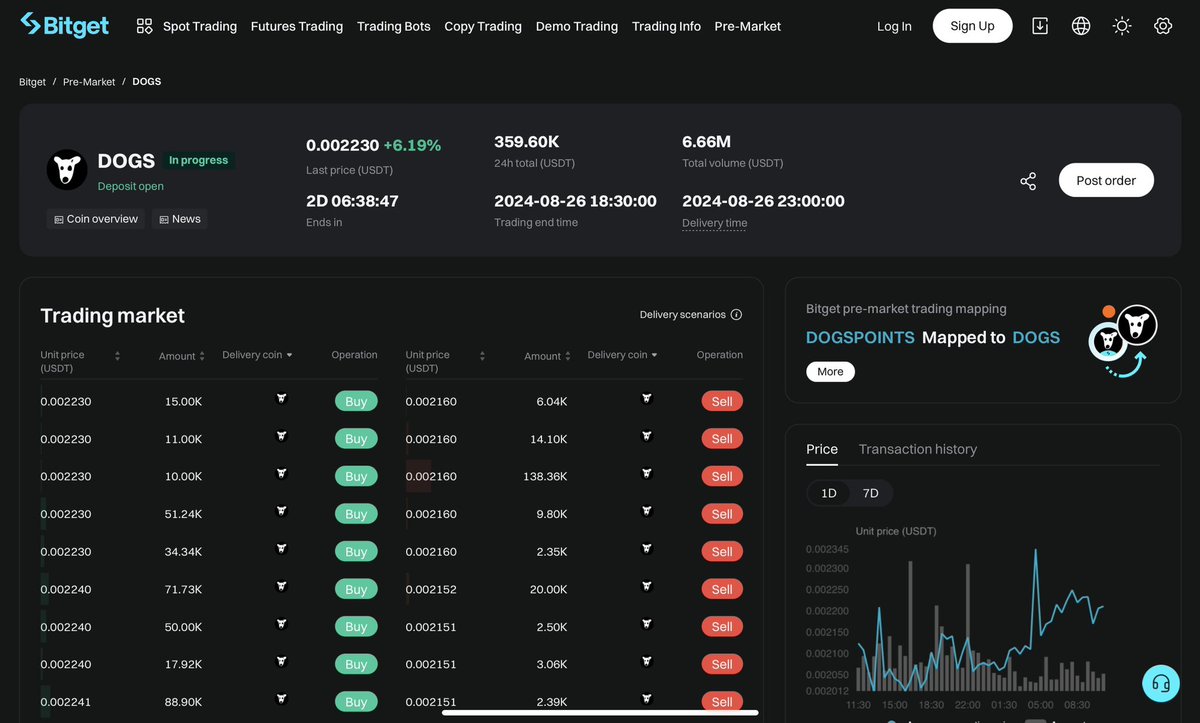The height and width of the screenshot is (723, 1200).
Task: Open the apps grid menu icon
Action: pos(145,26)
